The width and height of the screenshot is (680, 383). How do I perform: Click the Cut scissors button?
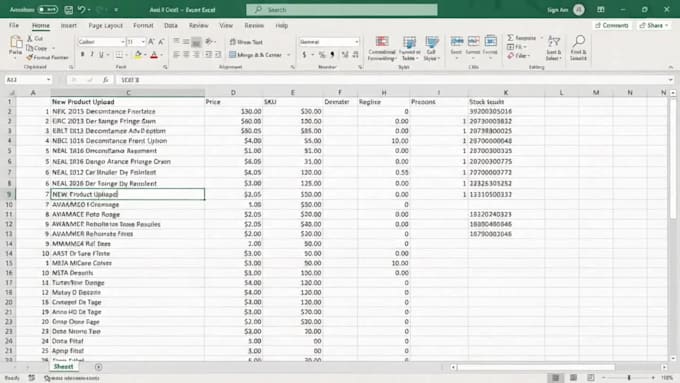click(x=35, y=39)
